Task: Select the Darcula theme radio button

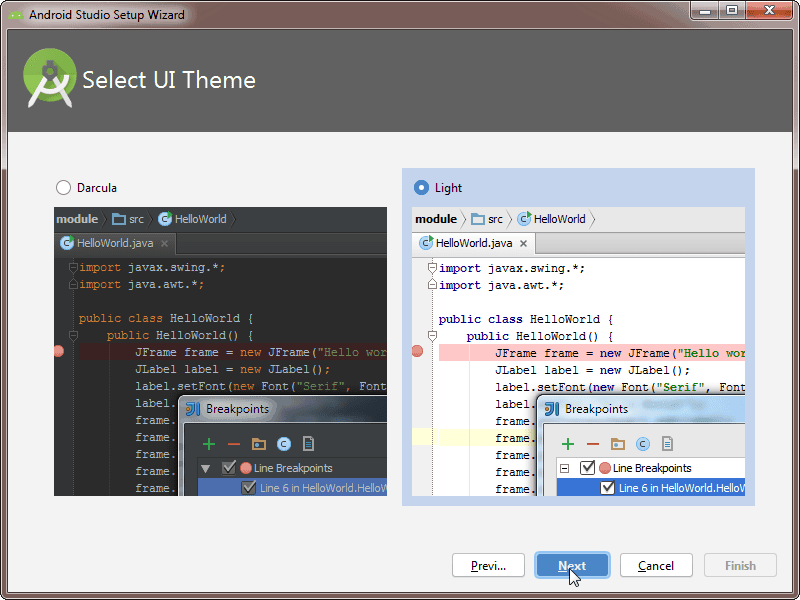Action: coord(63,188)
